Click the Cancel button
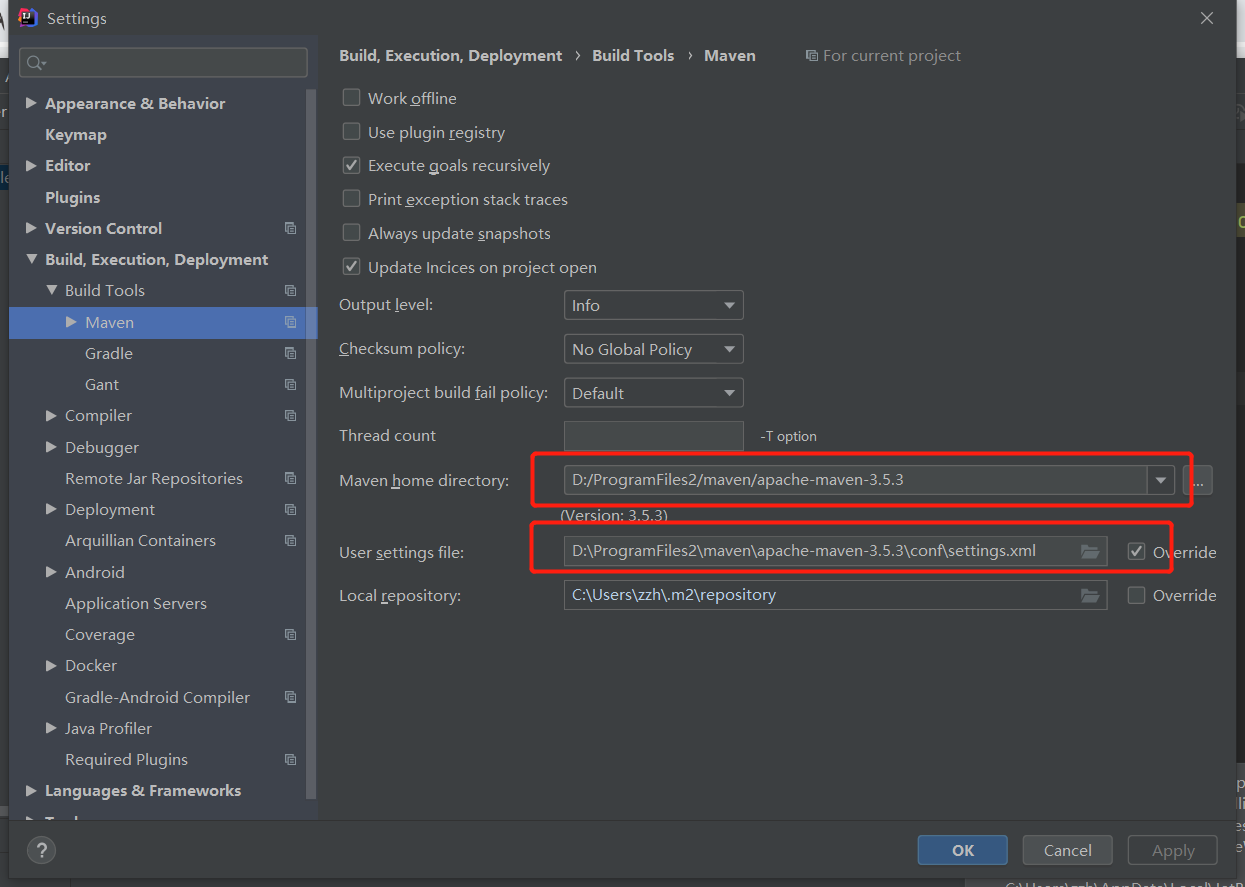The width and height of the screenshot is (1245, 887). (1068, 850)
